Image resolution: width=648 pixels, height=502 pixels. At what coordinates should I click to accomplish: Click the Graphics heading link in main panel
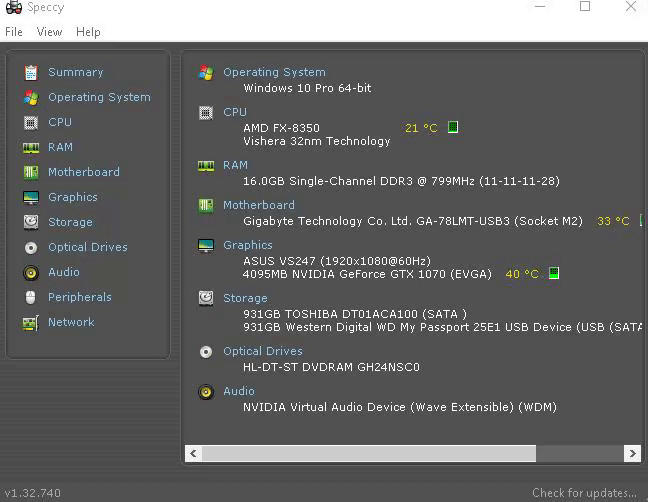click(x=248, y=245)
